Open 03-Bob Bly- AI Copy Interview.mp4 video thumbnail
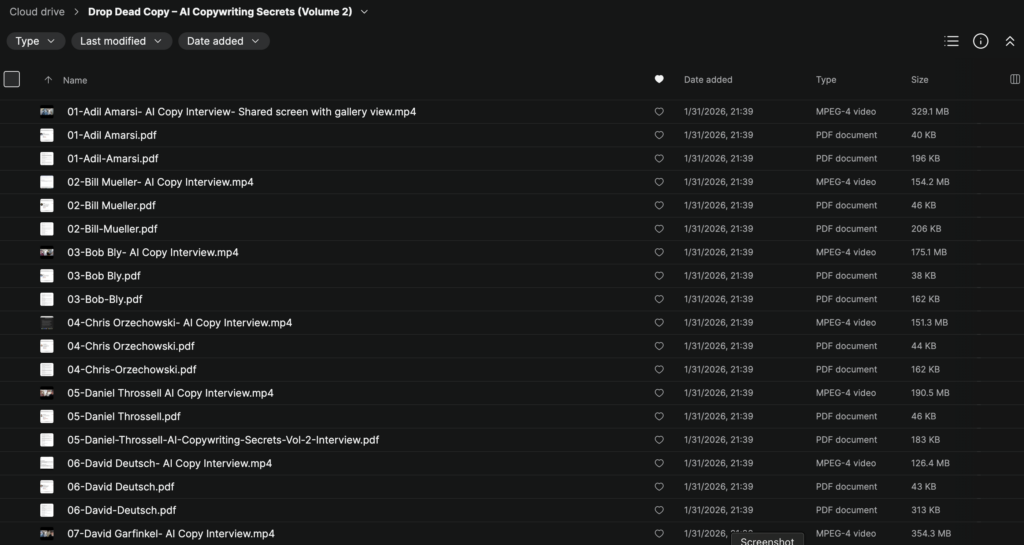 point(47,252)
